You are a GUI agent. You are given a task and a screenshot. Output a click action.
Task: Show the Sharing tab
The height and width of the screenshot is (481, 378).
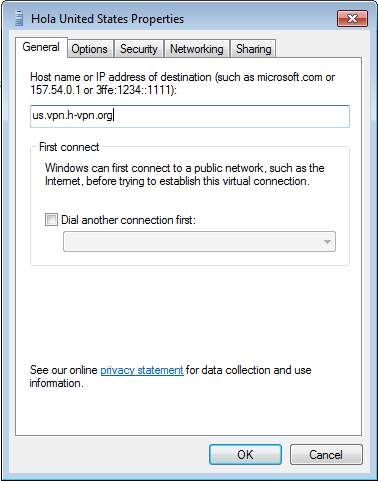[253, 49]
